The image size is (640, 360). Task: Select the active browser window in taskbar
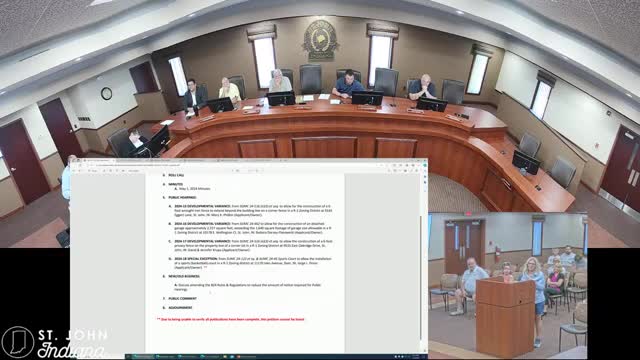[x=143, y=357]
